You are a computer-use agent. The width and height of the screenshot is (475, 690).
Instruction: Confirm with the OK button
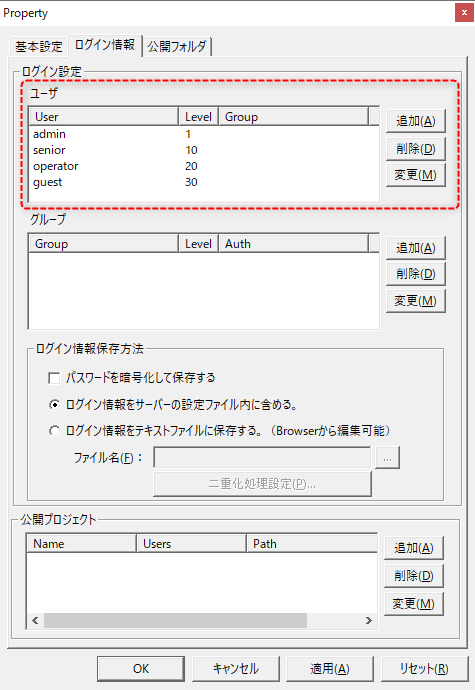coord(141,669)
